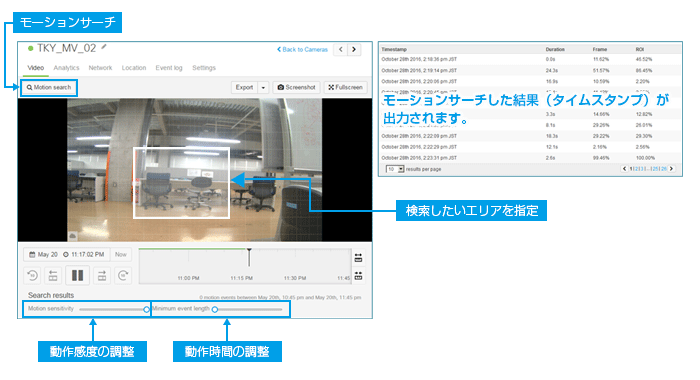Sort results by ROI column

(x=640, y=50)
